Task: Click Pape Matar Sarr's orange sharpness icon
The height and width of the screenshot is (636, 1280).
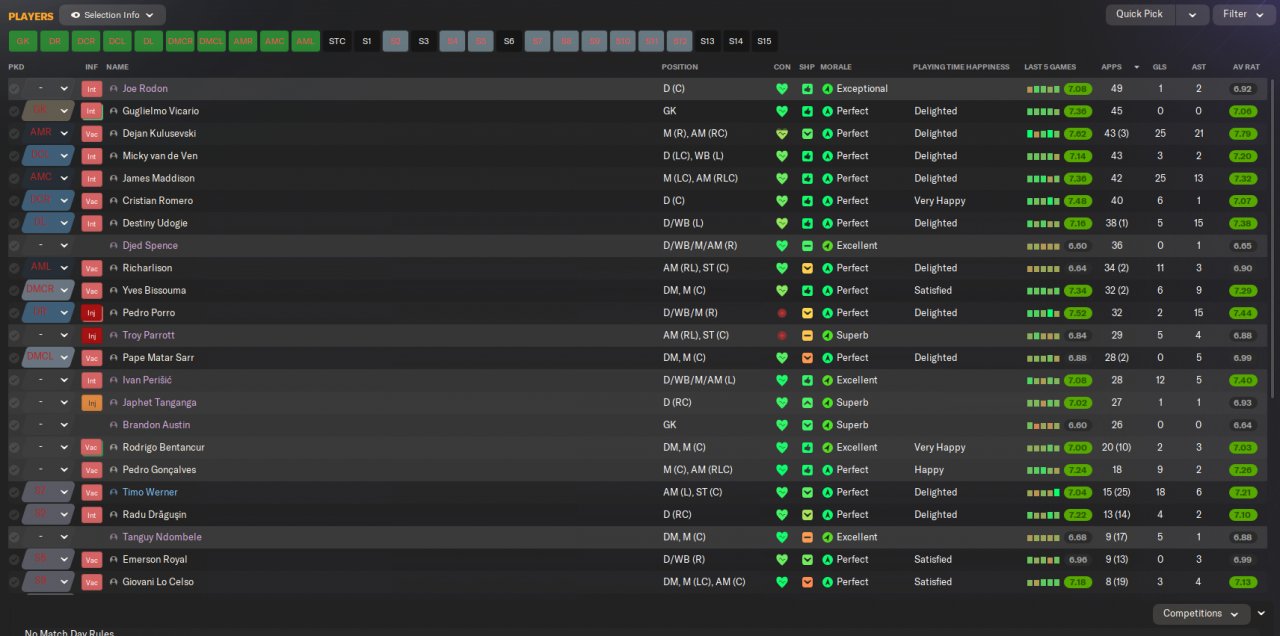Action: coord(807,358)
